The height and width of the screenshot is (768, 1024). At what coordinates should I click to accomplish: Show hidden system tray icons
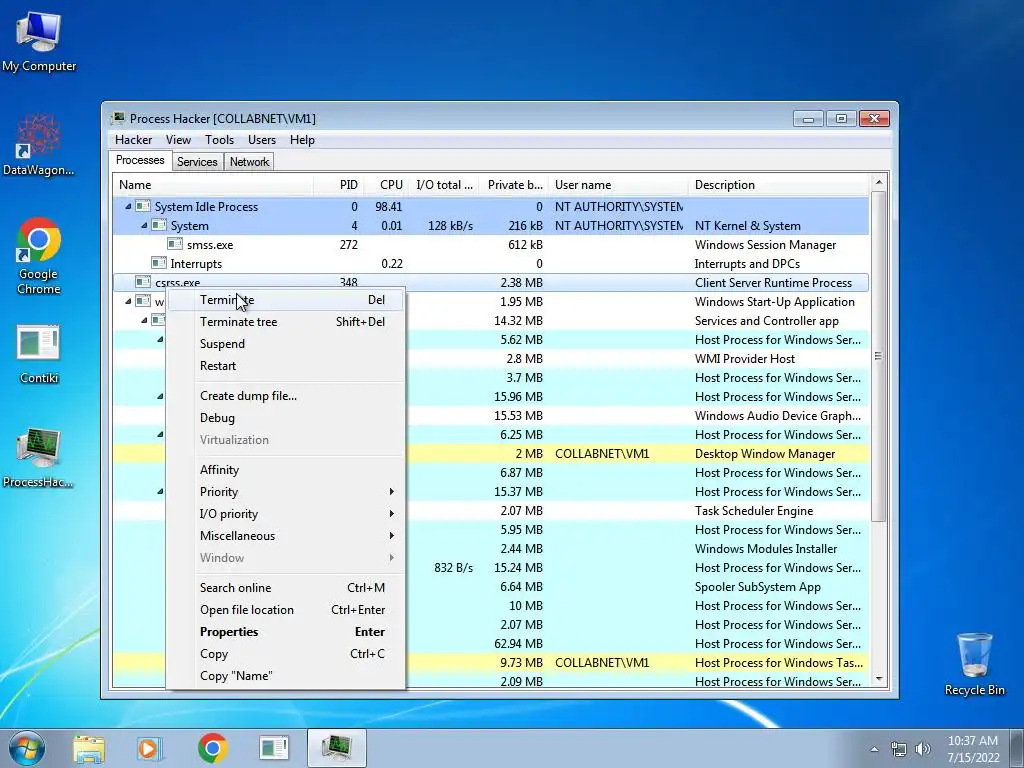[874, 750]
